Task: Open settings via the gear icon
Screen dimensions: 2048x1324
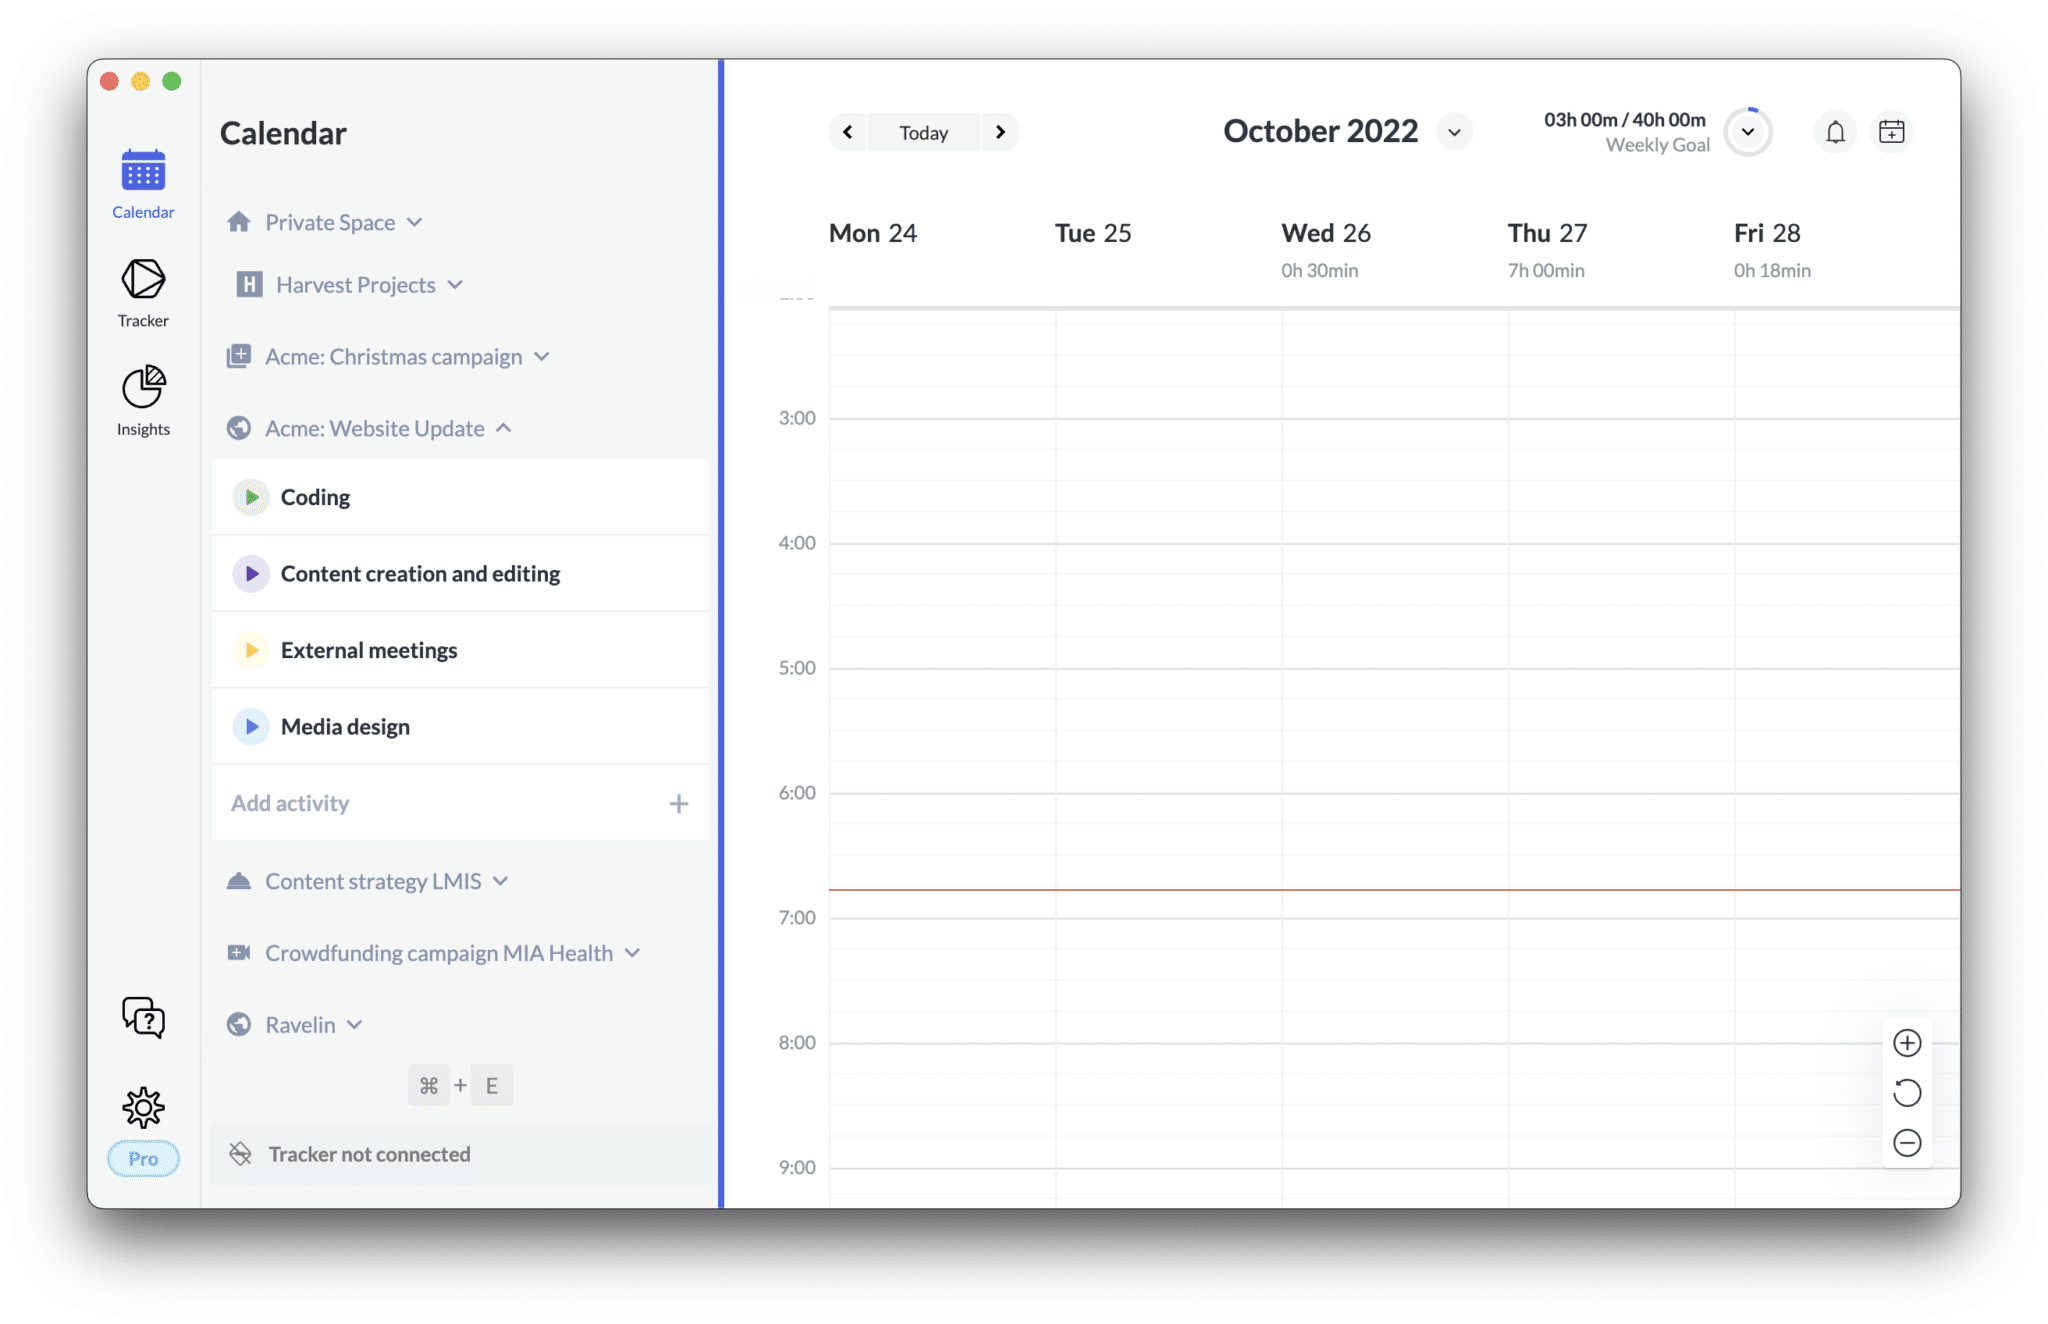Action: [x=143, y=1107]
